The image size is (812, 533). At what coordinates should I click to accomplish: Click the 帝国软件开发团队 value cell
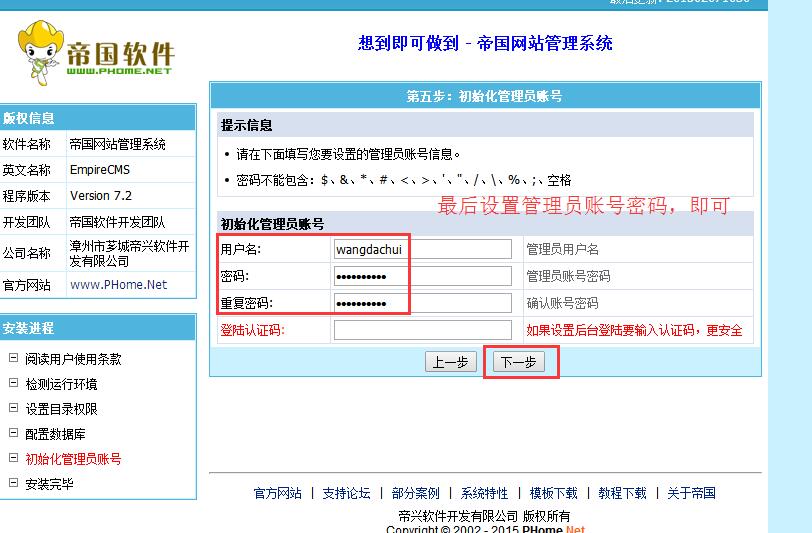(x=131, y=222)
